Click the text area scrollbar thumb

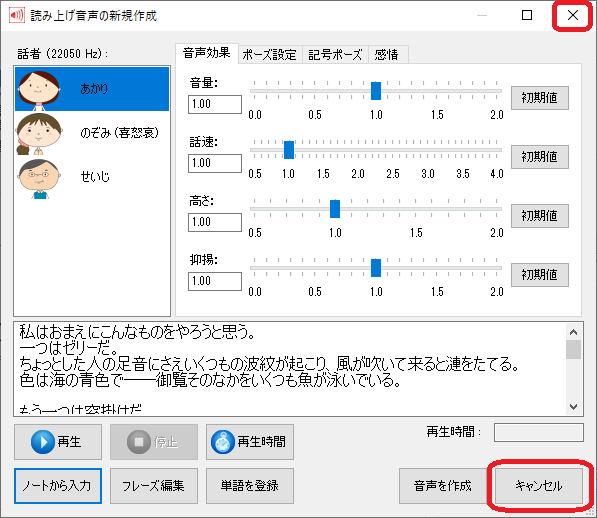point(573,349)
